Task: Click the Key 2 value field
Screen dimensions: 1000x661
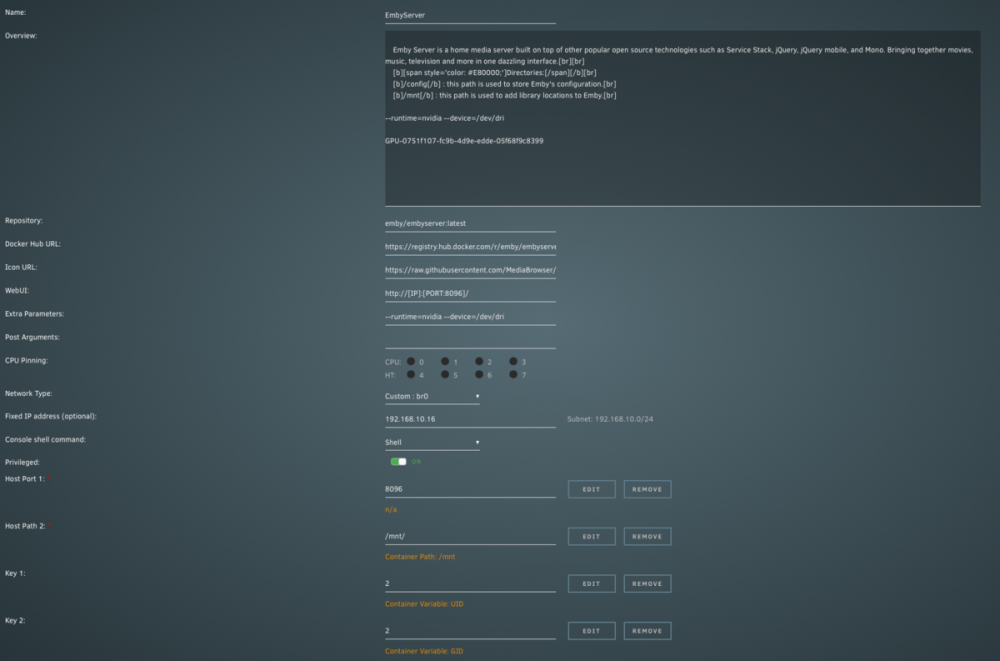Action: (470, 631)
